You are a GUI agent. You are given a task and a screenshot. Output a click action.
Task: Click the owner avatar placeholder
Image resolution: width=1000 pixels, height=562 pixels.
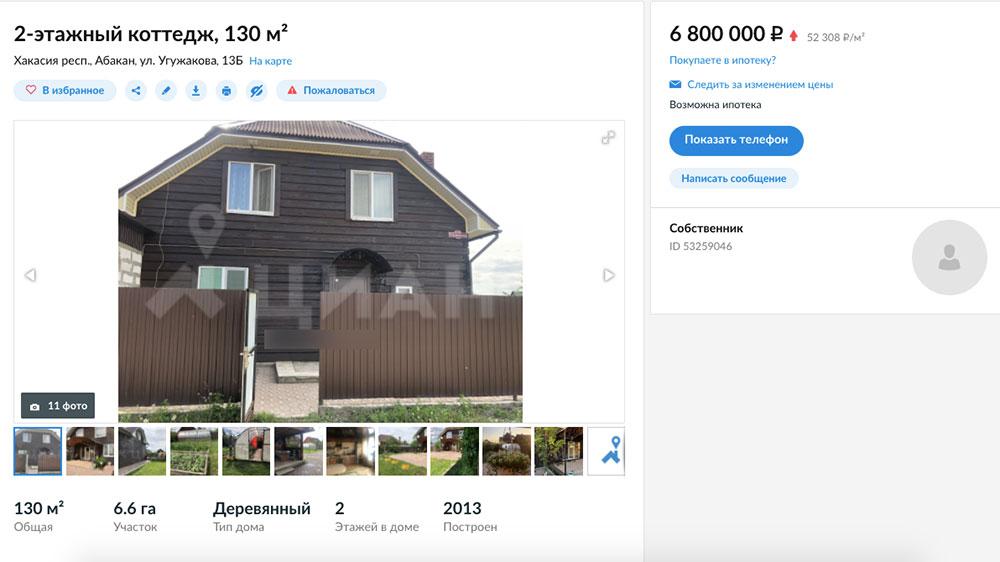(x=950, y=257)
